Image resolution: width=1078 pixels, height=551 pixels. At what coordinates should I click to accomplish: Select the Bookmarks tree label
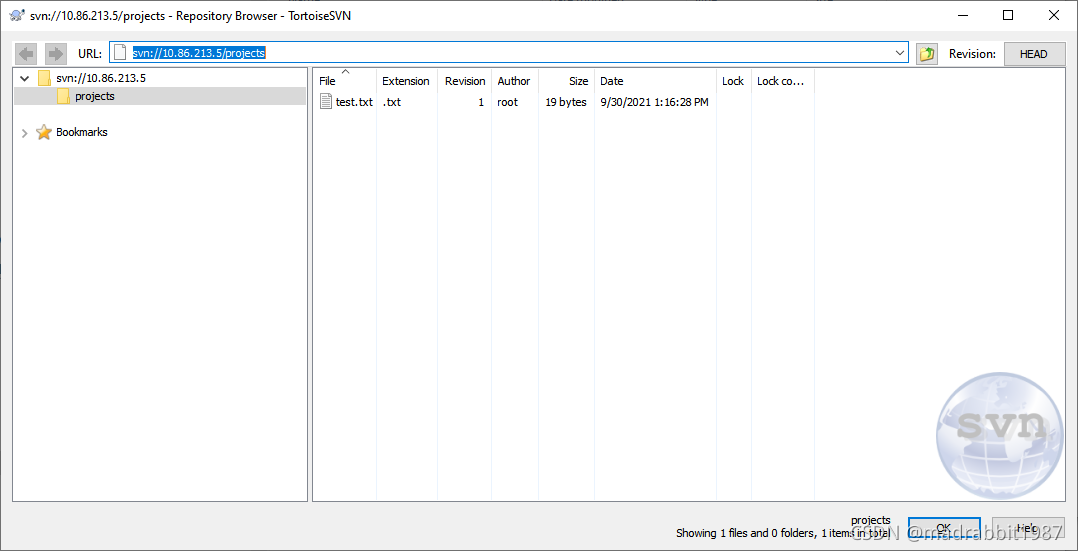[82, 132]
